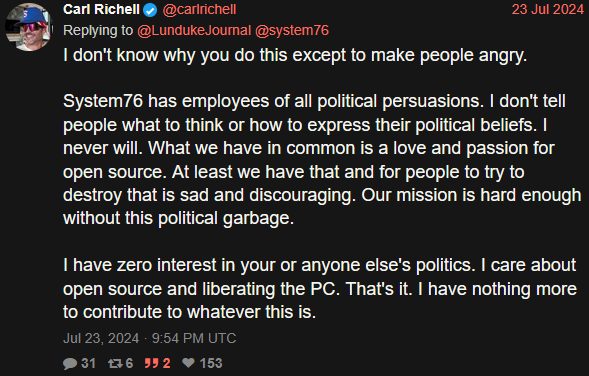
Task: Click the blue verified badge icon
Action: point(150,10)
